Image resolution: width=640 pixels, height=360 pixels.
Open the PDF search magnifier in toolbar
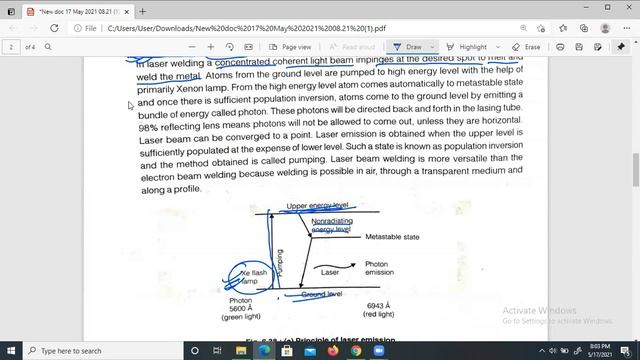point(48,47)
